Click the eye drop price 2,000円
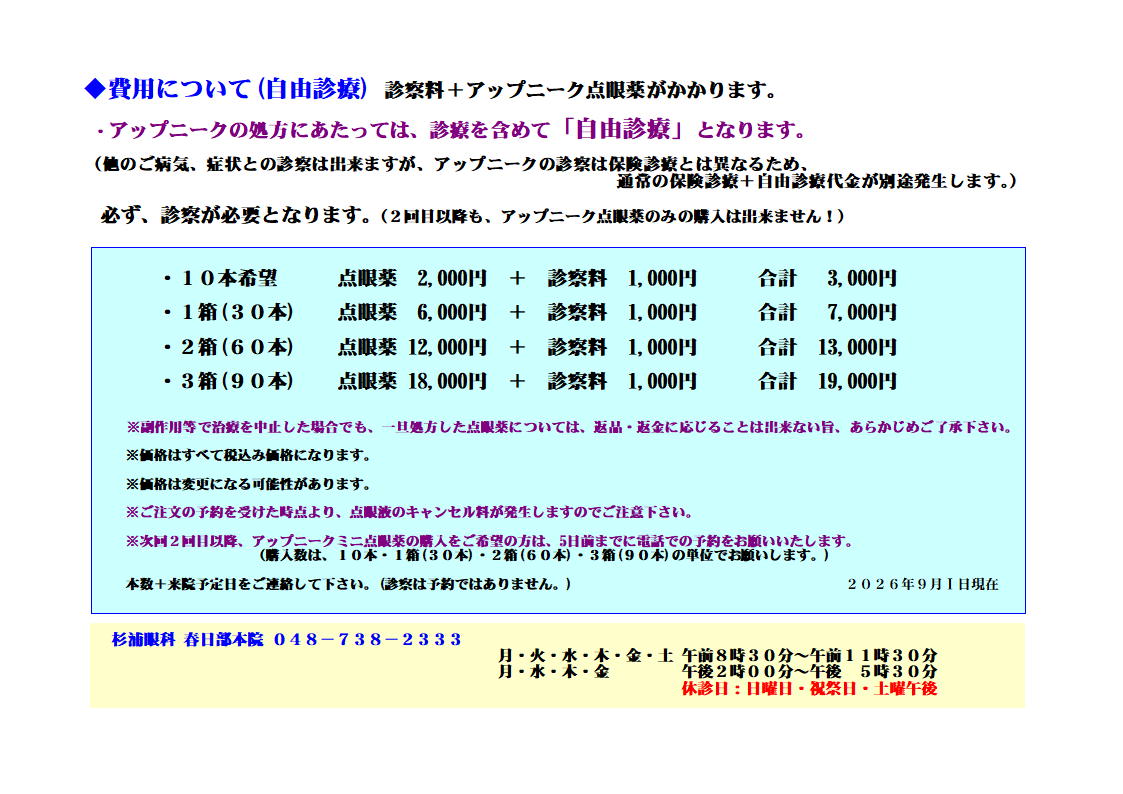Image resolution: width=1123 pixels, height=794 pixels. [x=452, y=278]
